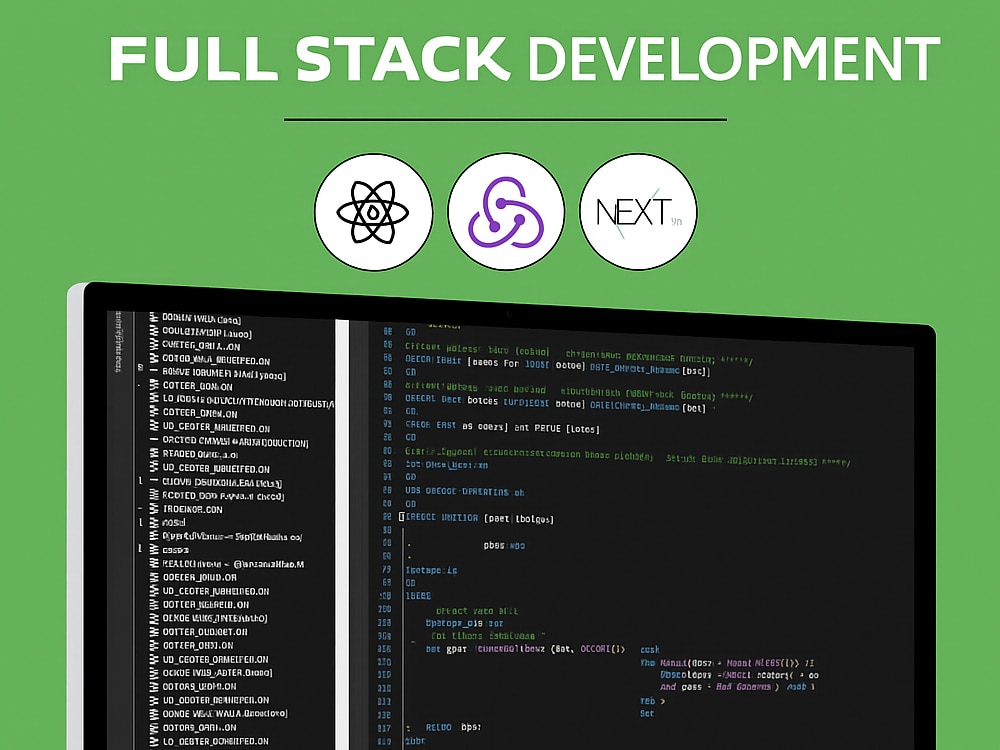Select OOTORS_UIOIO.ON file row

[199, 686]
